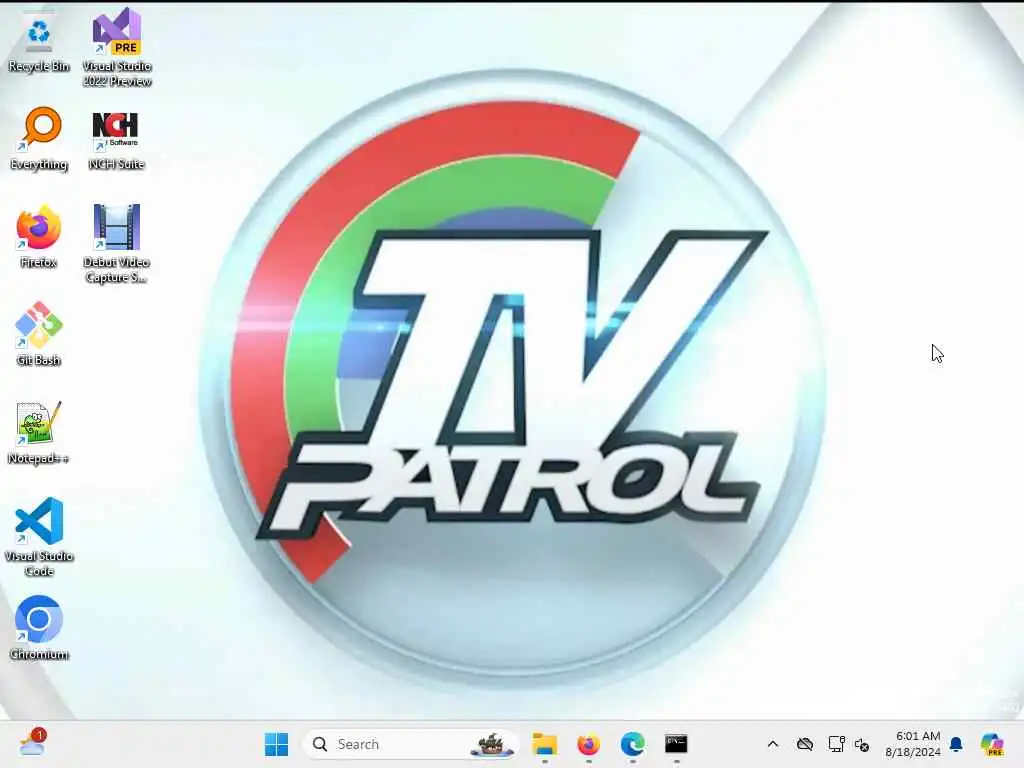Select Debut Video Capture desktop shortcut

(116, 244)
